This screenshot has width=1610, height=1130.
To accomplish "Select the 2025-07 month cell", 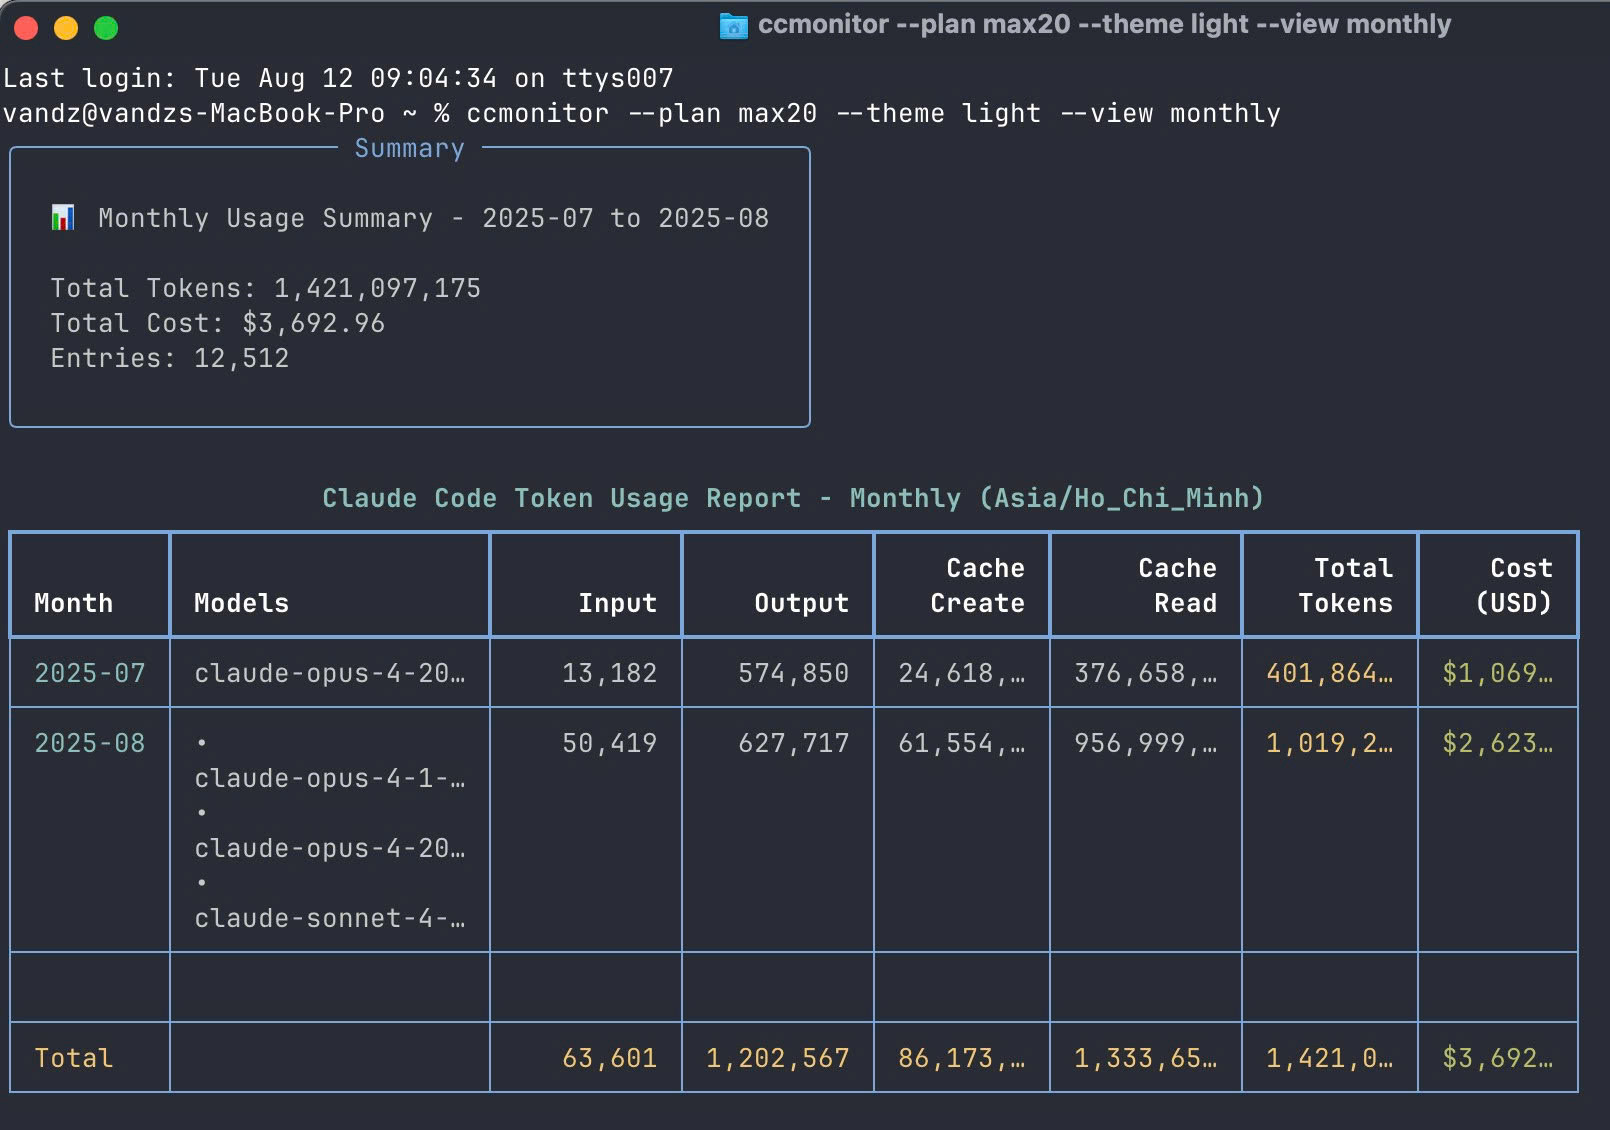I will [90, 673].
